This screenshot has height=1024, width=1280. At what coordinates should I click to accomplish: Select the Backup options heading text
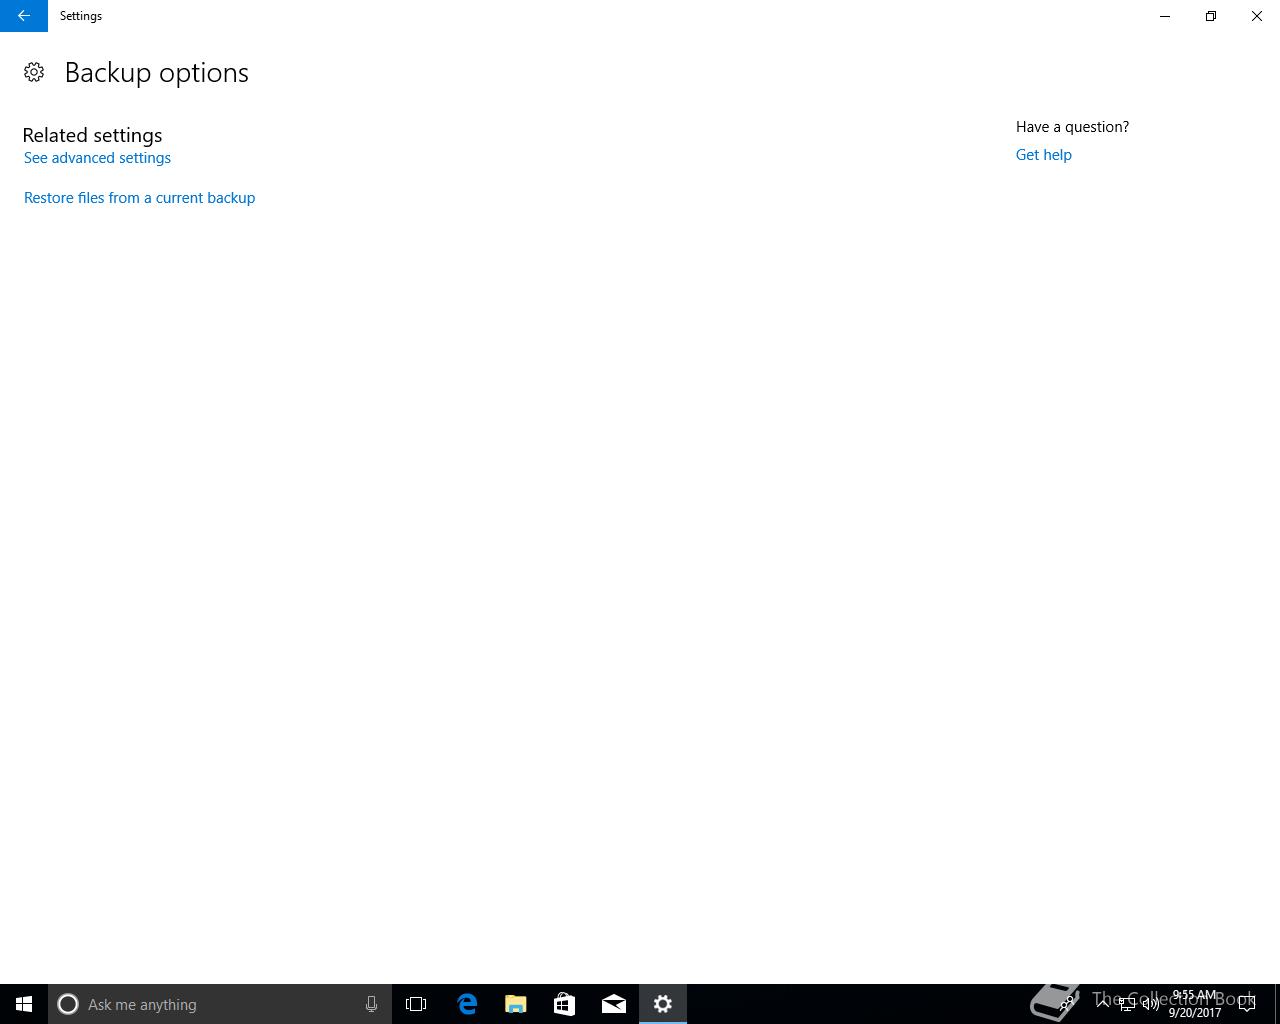click(x=157, y=73)
